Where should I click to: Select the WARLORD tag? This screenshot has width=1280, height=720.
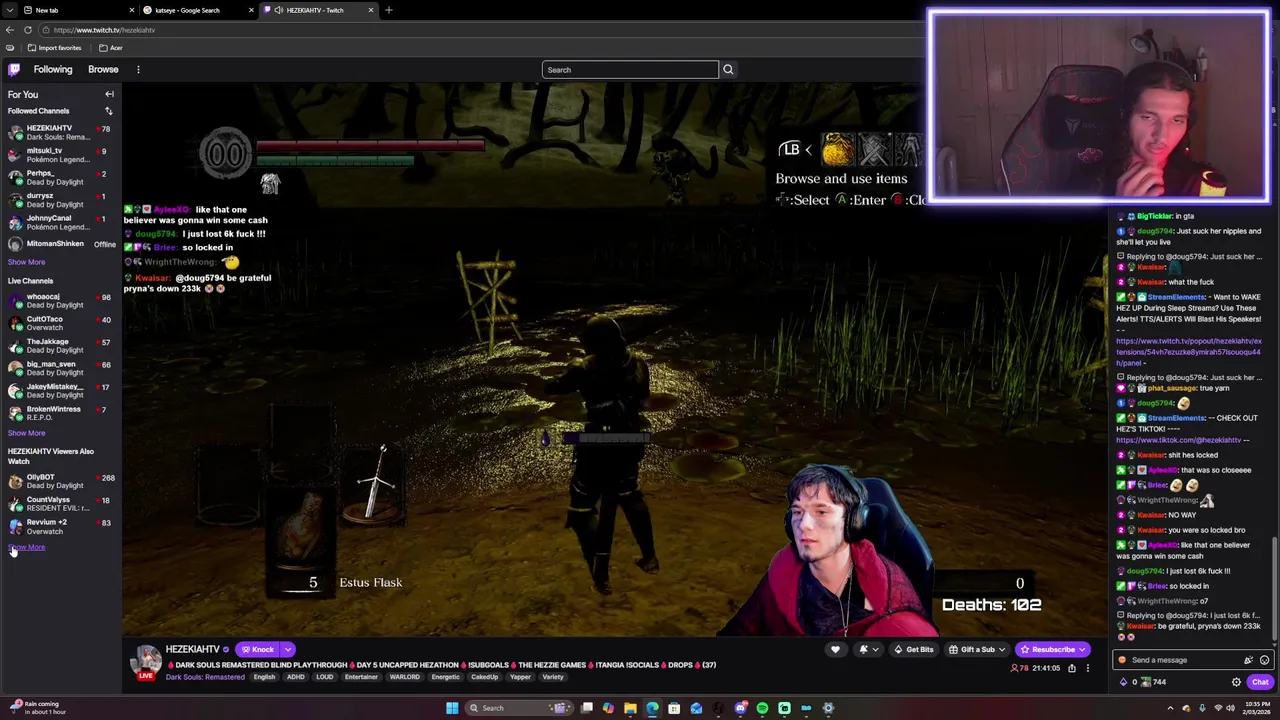[x=404, y=677]
